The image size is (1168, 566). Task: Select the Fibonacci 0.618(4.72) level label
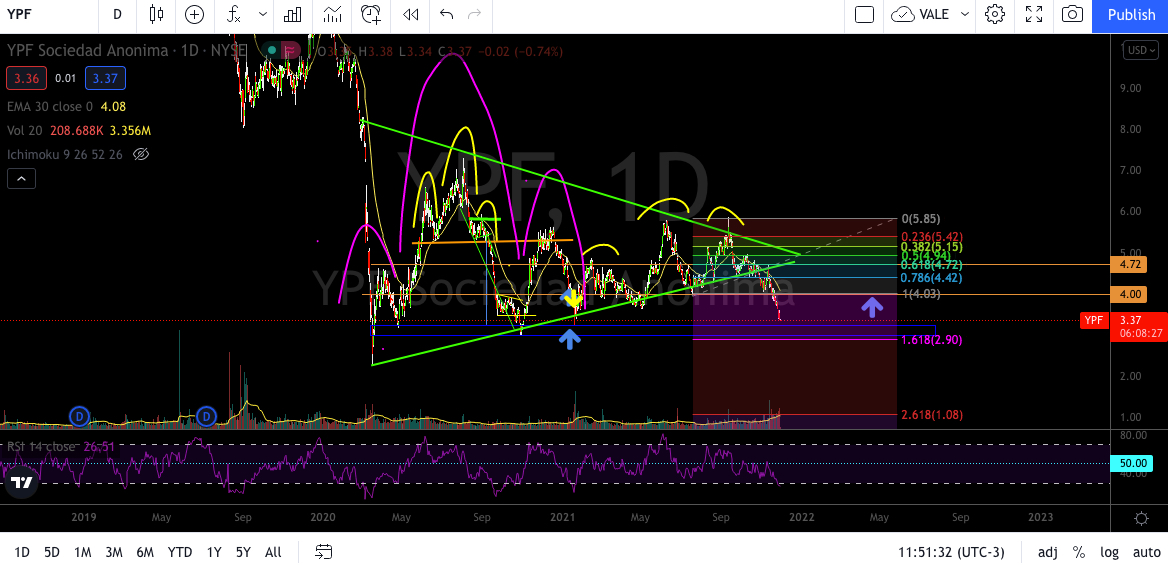931,264
